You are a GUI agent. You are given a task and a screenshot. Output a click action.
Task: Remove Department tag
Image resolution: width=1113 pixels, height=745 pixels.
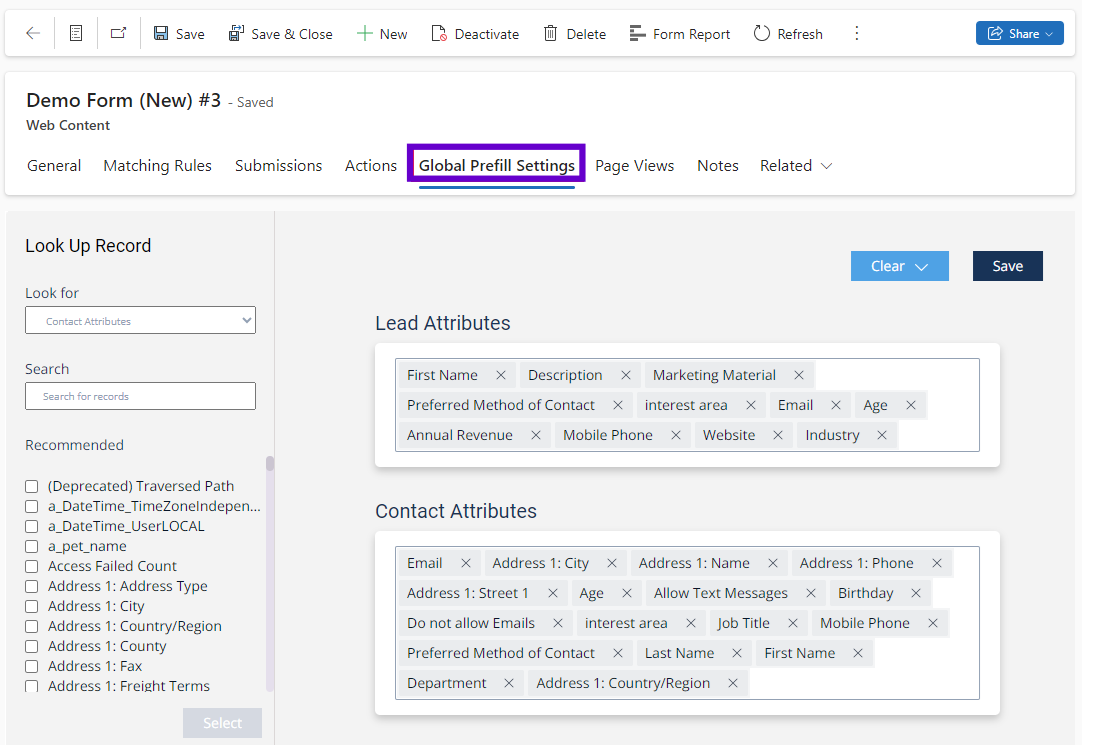click(x=509, y=683)
